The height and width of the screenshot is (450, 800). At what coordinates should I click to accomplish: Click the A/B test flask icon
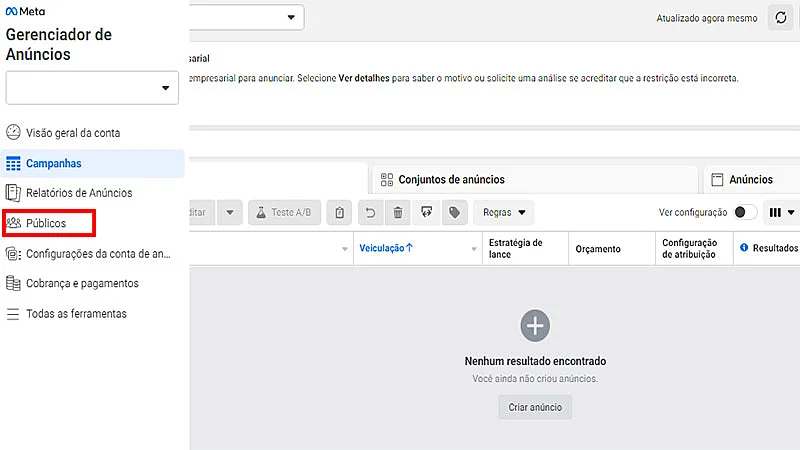coord(261,212)
